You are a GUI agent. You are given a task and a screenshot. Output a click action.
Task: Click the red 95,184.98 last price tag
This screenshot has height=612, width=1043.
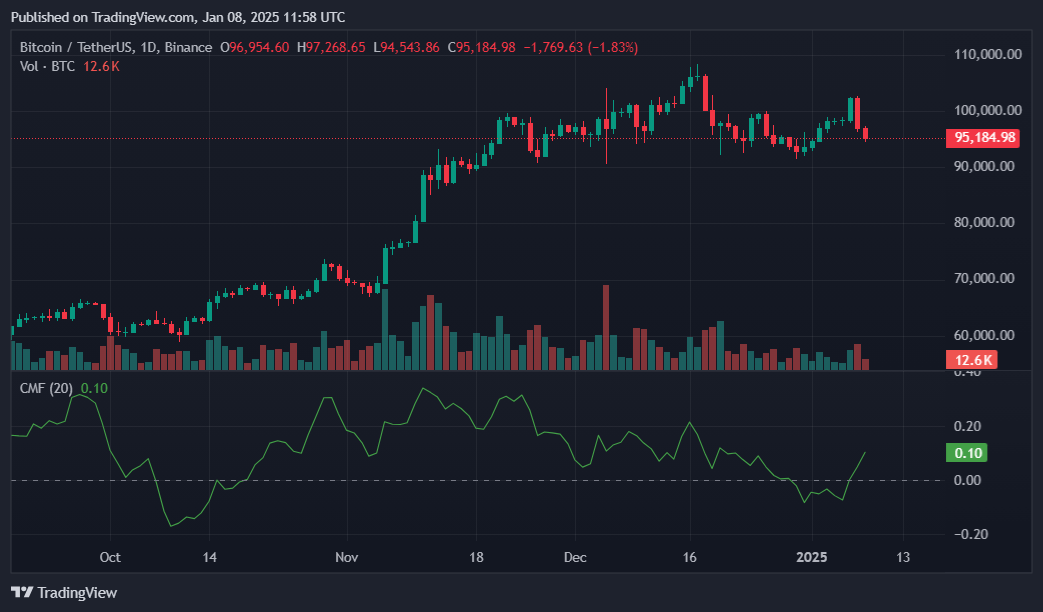coord(982,138)
